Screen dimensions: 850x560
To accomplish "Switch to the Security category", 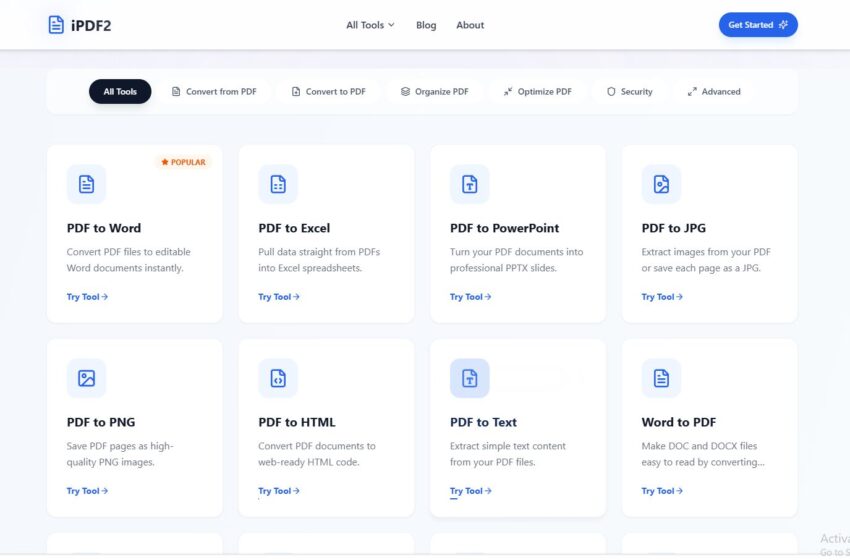I will pyautogui.click(x=629, y=92).
